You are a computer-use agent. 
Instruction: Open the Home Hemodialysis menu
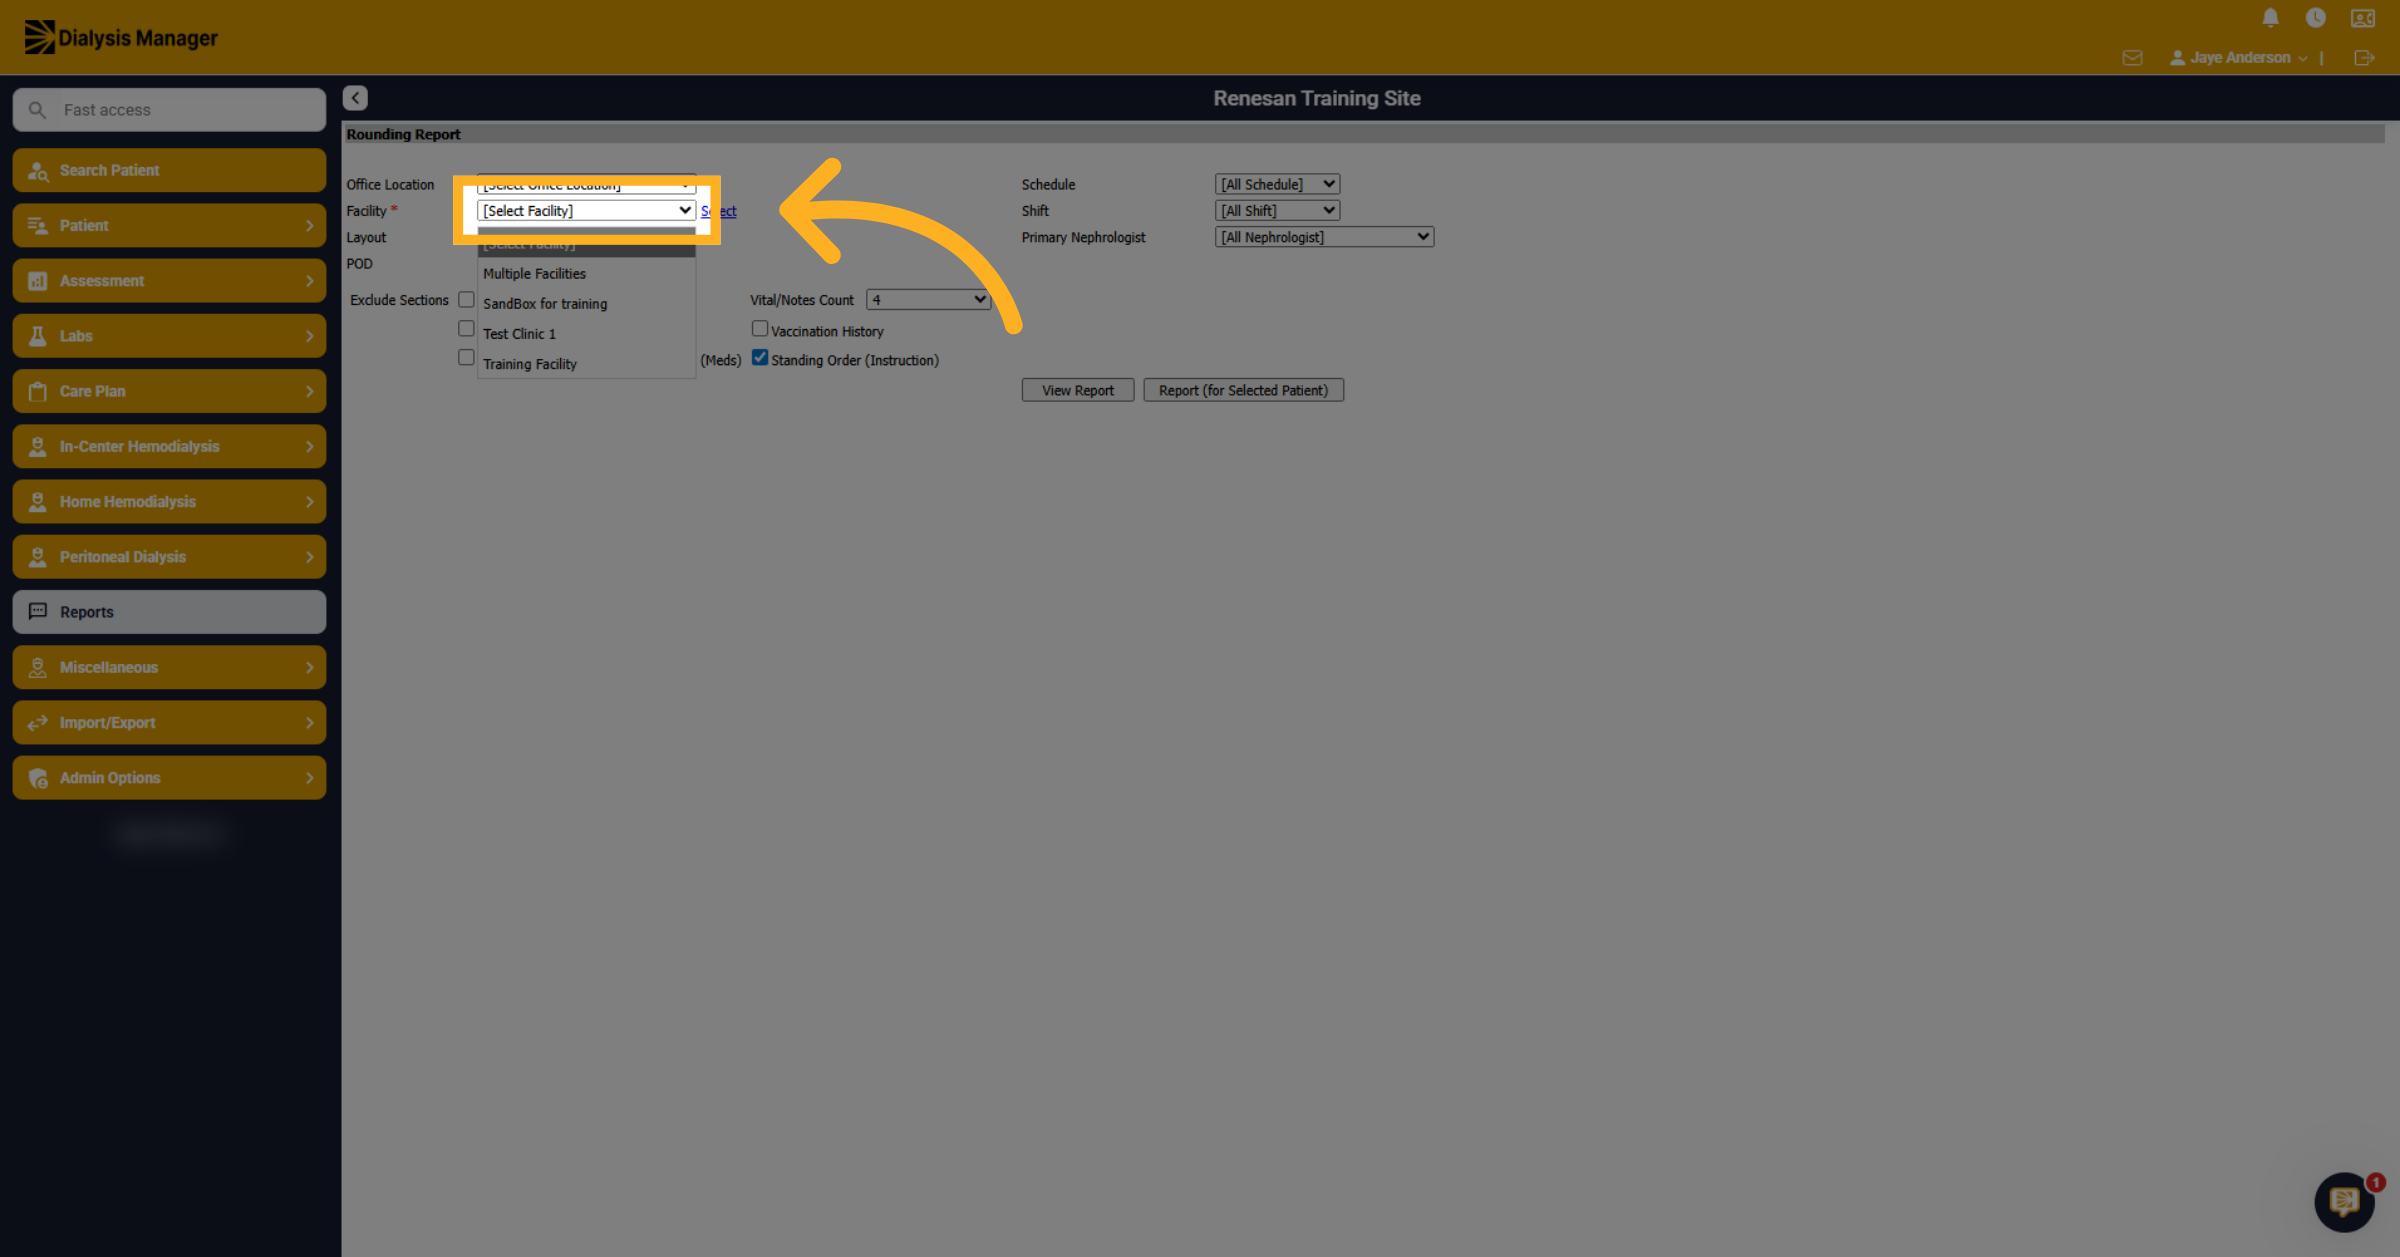point(169,501)
